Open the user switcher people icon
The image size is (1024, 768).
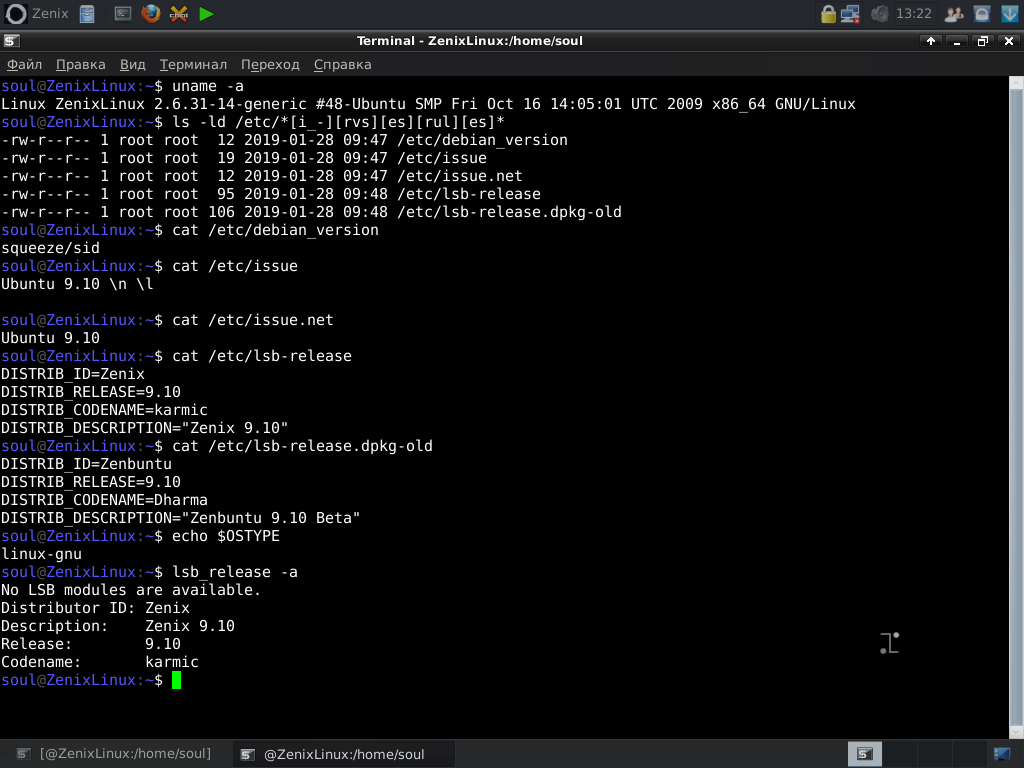click(954, 14)
